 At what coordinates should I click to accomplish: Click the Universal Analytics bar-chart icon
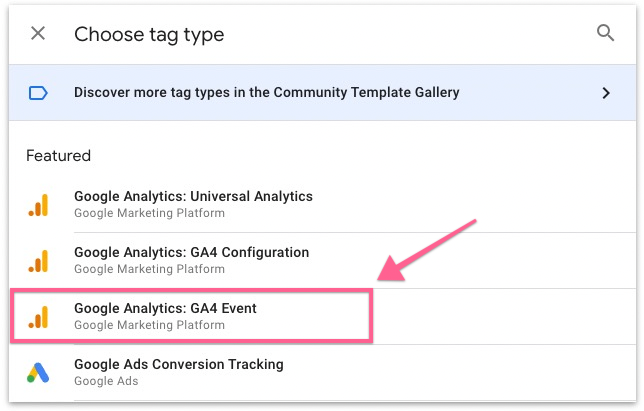38,205
